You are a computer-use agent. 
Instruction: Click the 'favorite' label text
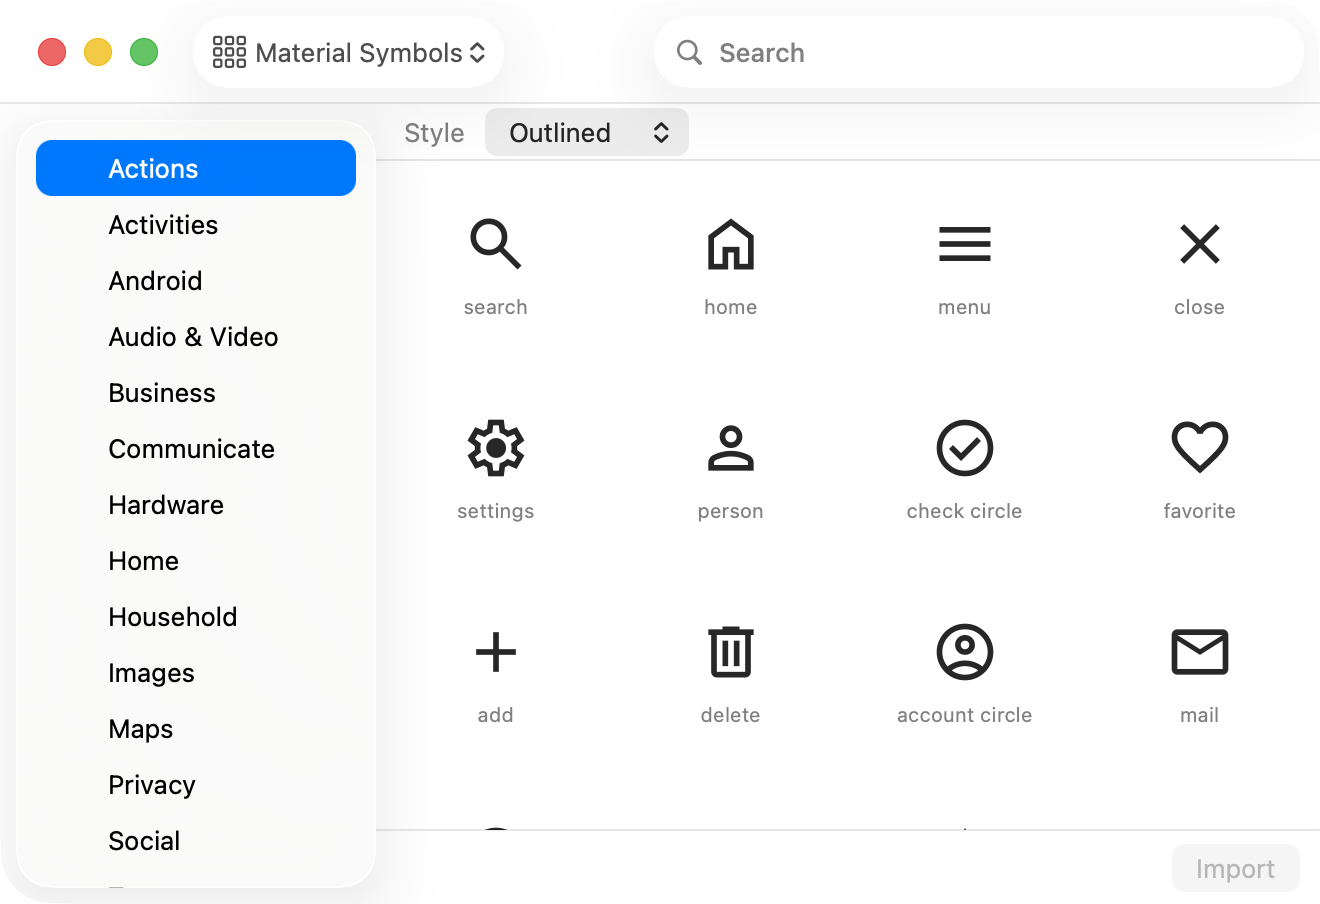[1200, 511]
